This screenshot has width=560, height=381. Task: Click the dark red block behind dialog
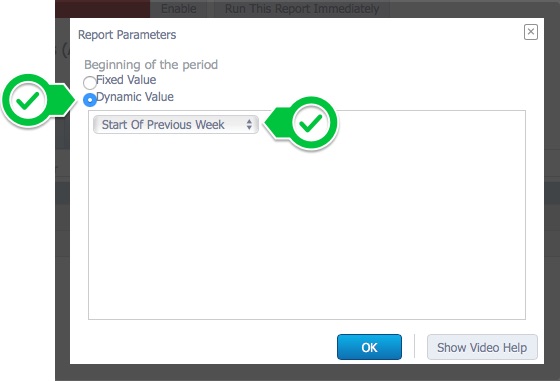click(x=102, y=9)
